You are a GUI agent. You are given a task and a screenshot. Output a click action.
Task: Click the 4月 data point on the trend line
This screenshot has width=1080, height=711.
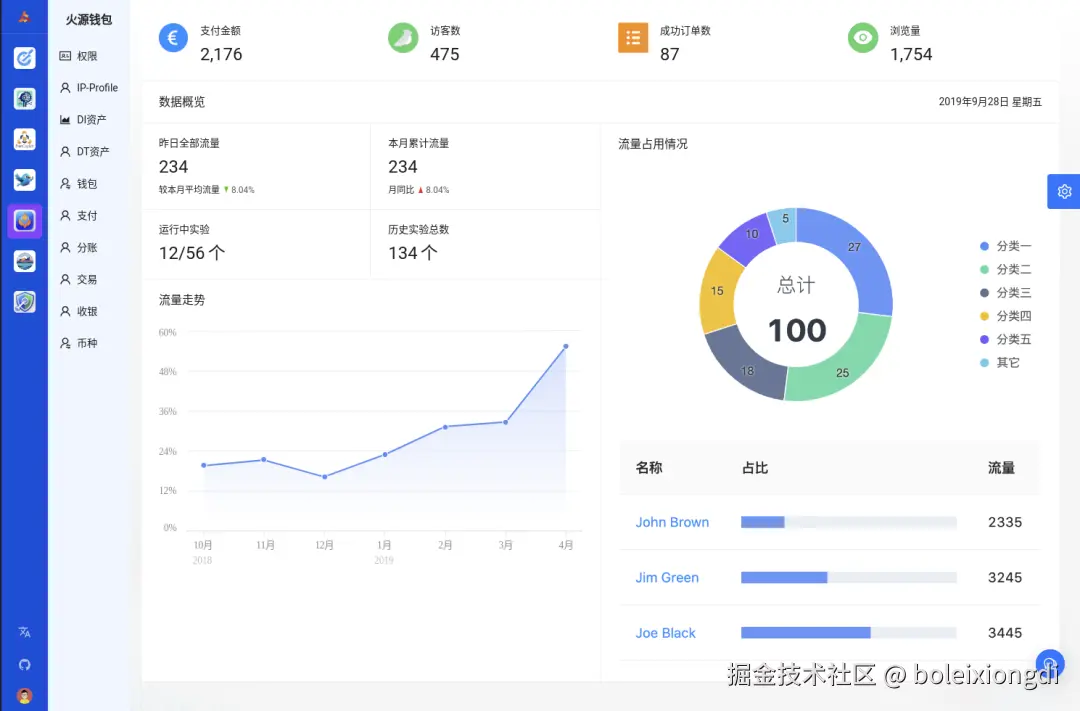pyautogui.click(x=565, y=347)
